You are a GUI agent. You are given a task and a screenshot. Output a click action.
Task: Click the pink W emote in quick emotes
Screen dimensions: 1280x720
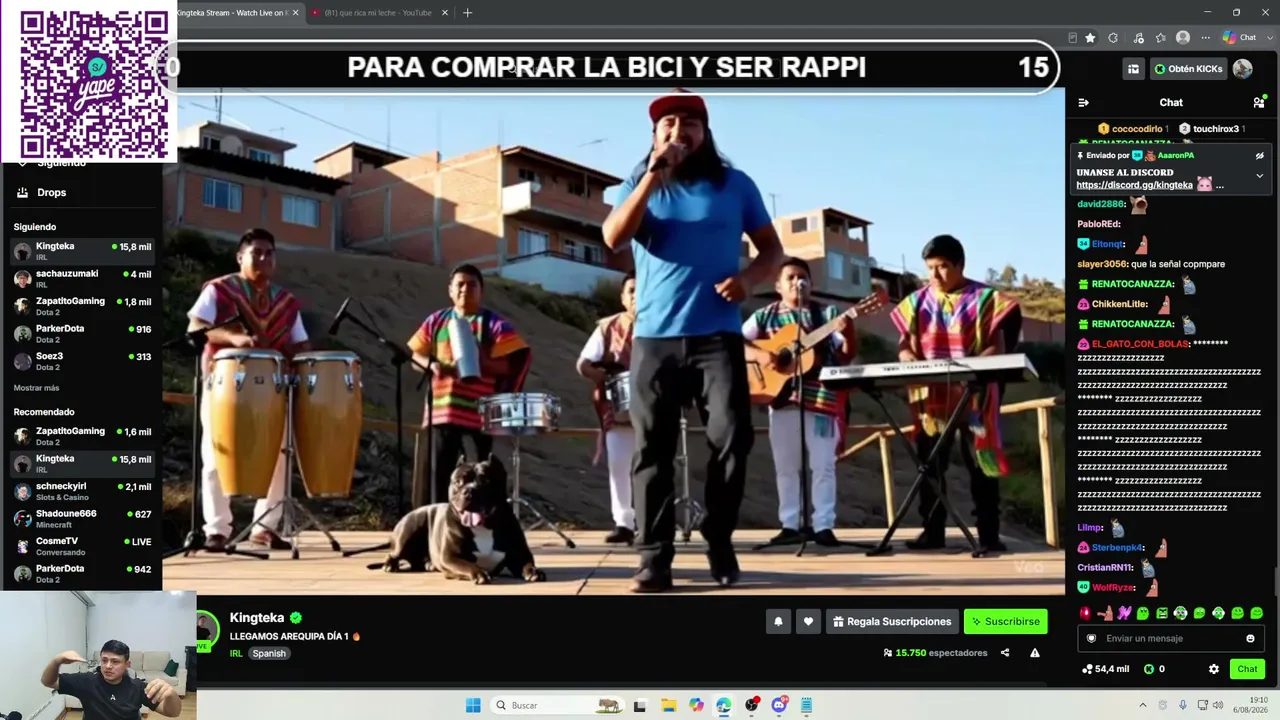tap(1124, 613)
